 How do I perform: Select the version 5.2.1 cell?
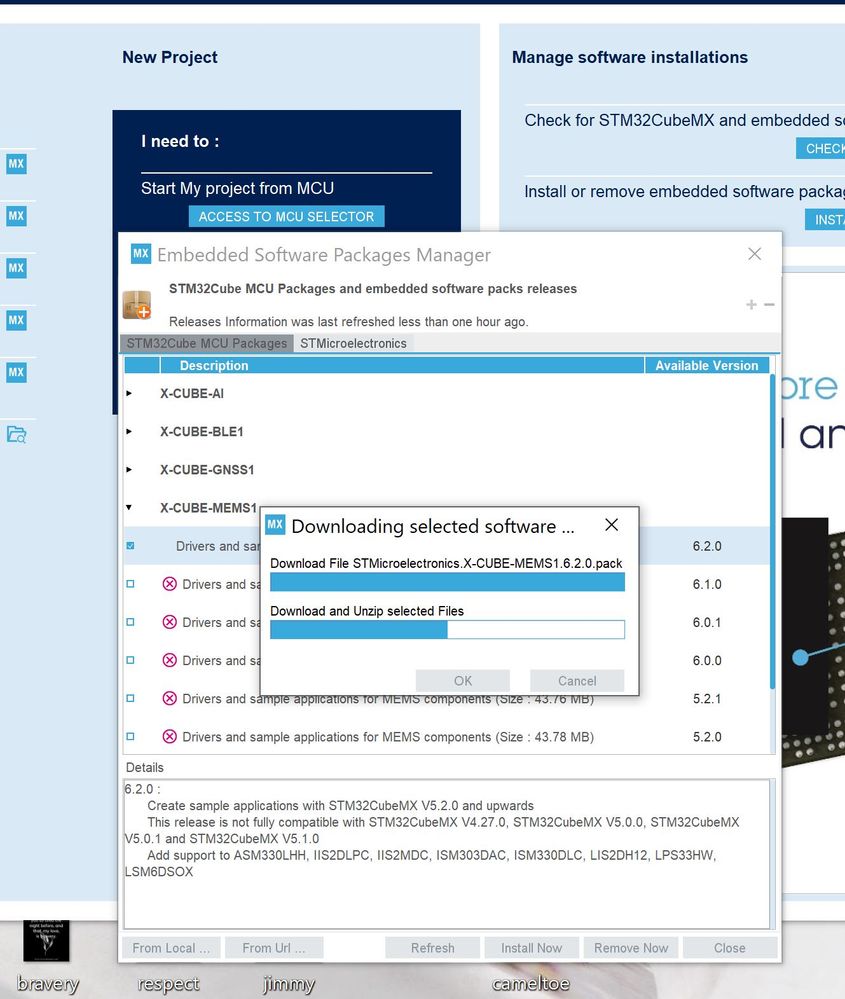(707, 698)
